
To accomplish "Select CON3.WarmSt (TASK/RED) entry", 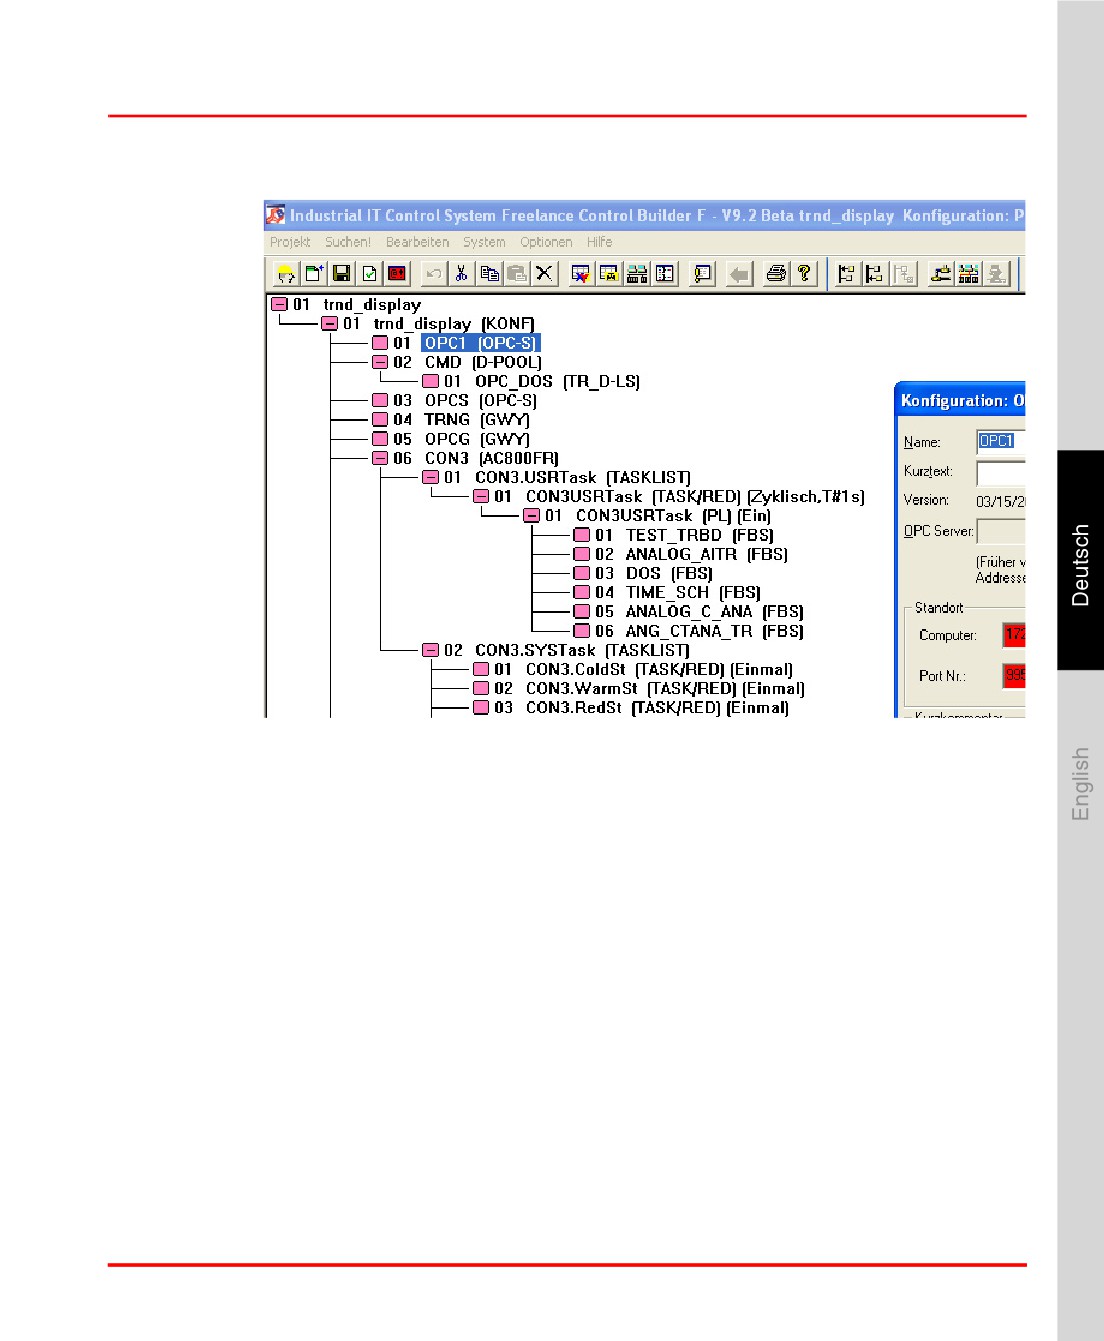I will (665, 688).
